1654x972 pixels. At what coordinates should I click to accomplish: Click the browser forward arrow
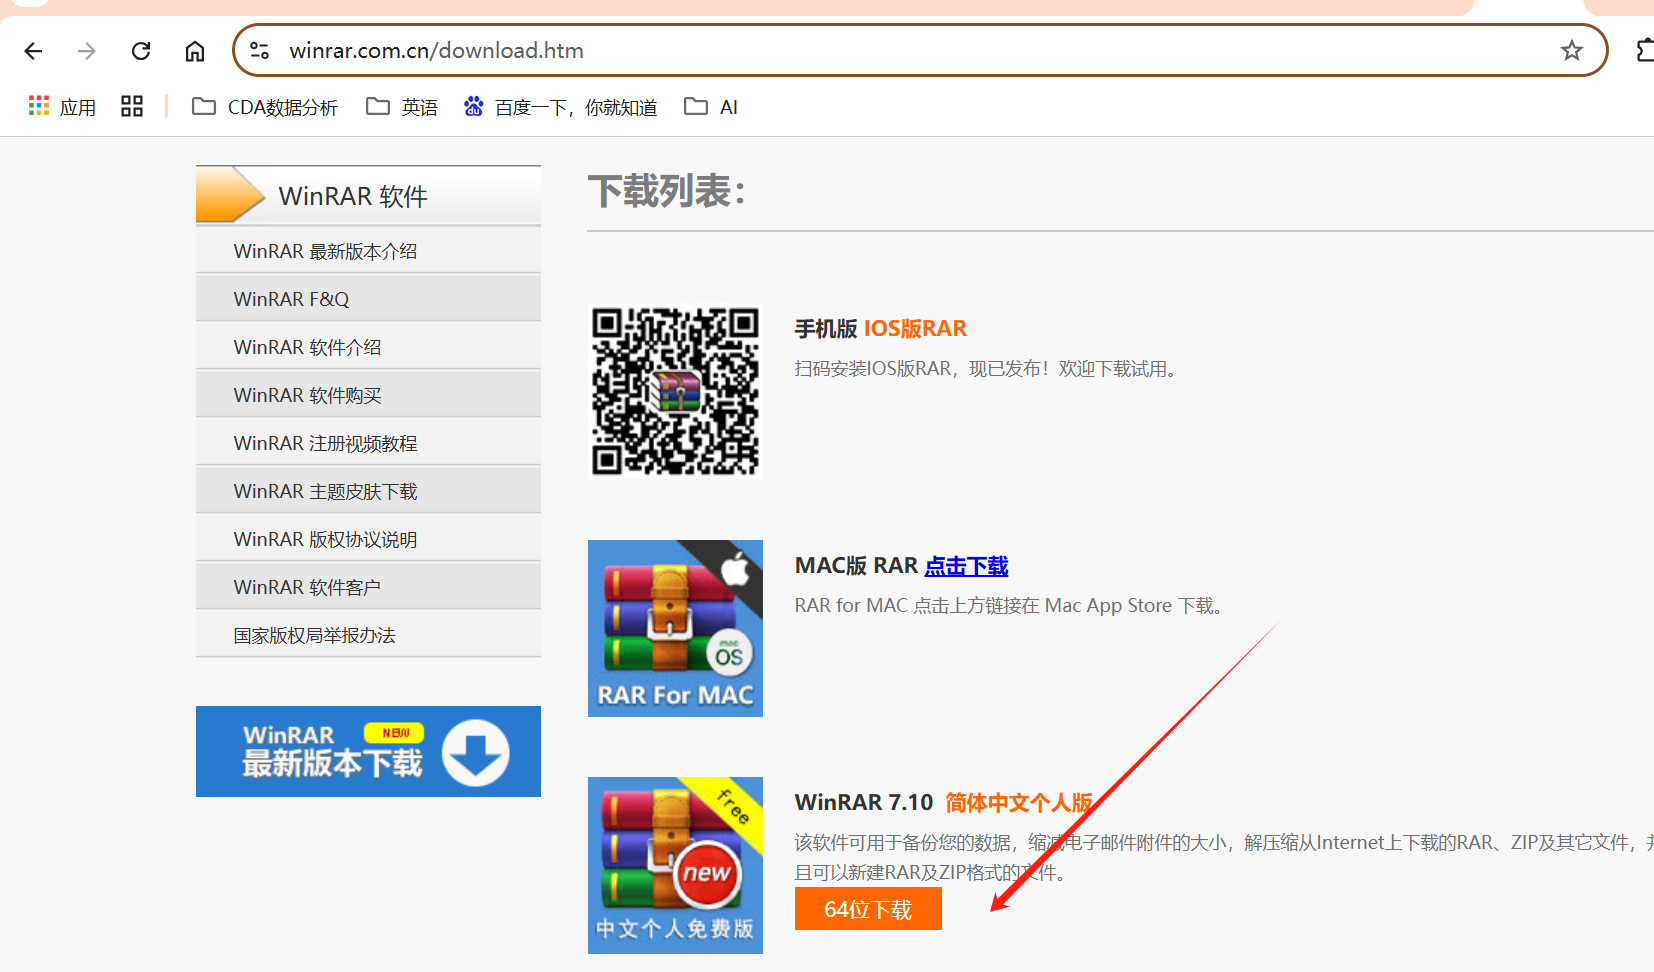(87, 51)
